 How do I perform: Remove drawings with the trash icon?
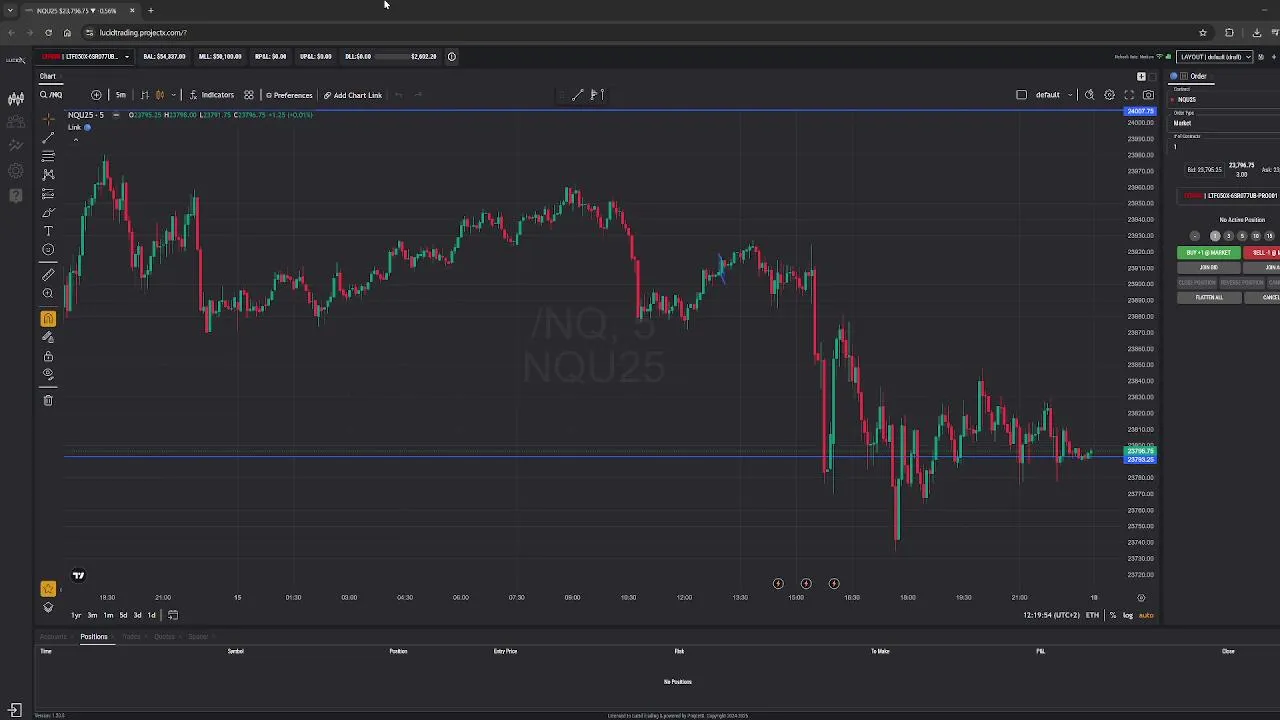tap(48, 400)
